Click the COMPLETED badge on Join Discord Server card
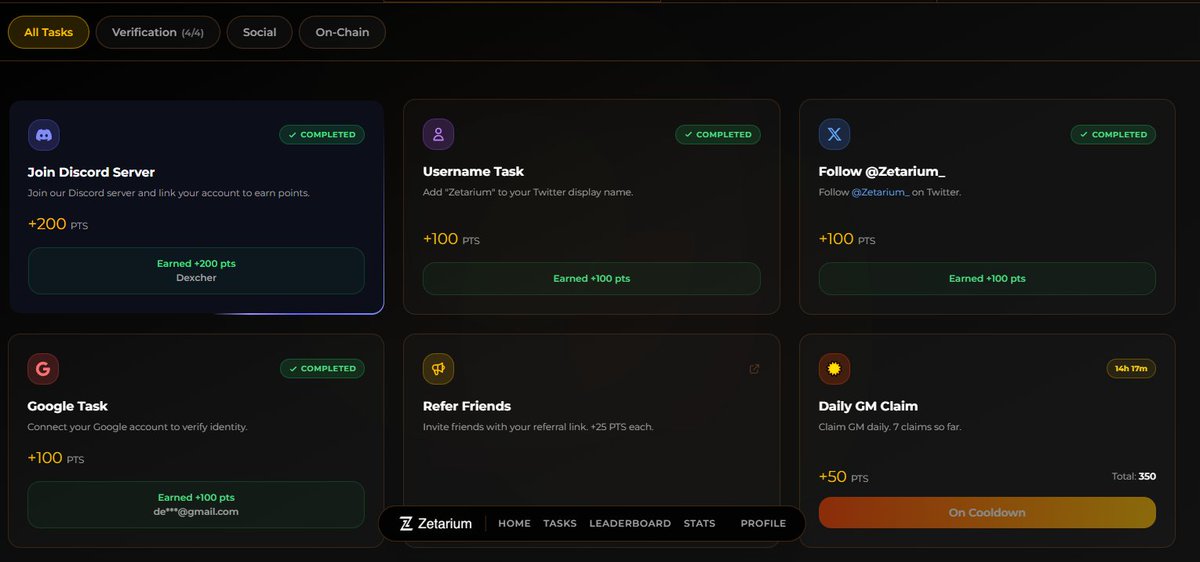 [x=322, y=134]
